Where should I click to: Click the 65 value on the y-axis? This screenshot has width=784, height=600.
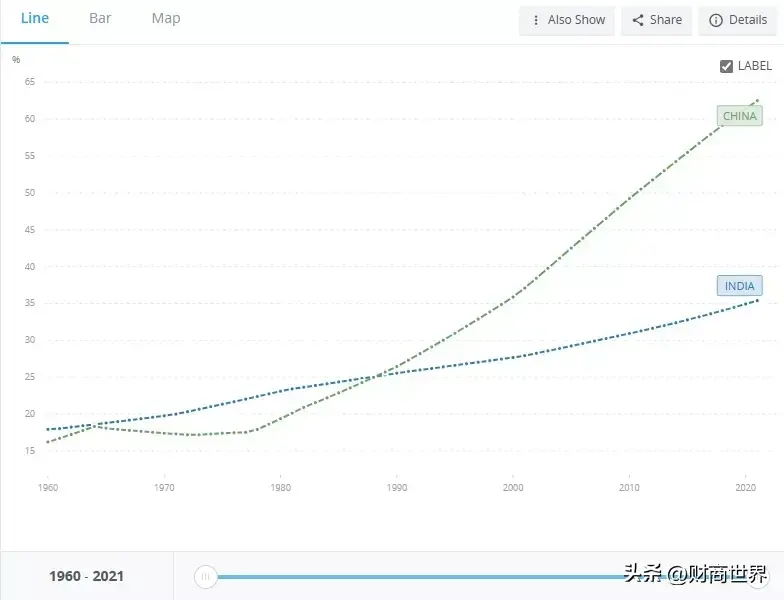click(x=30, y=82)
